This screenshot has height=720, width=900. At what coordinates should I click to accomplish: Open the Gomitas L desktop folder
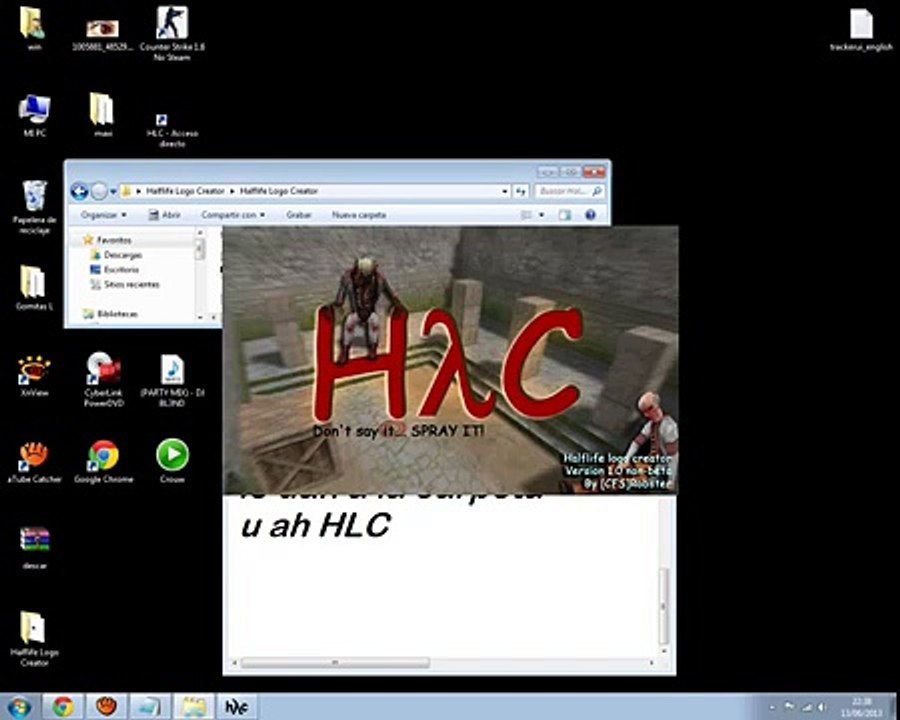(x=34, y=288)
